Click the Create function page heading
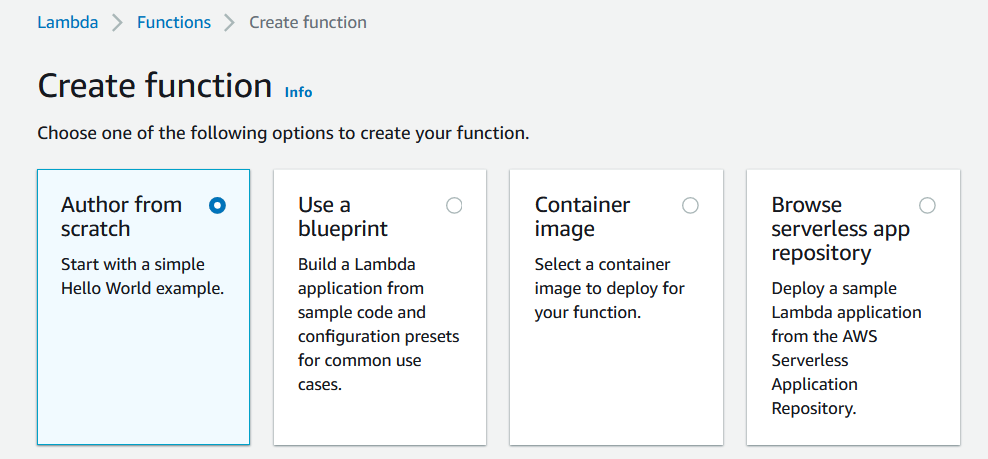 [154, 86]
